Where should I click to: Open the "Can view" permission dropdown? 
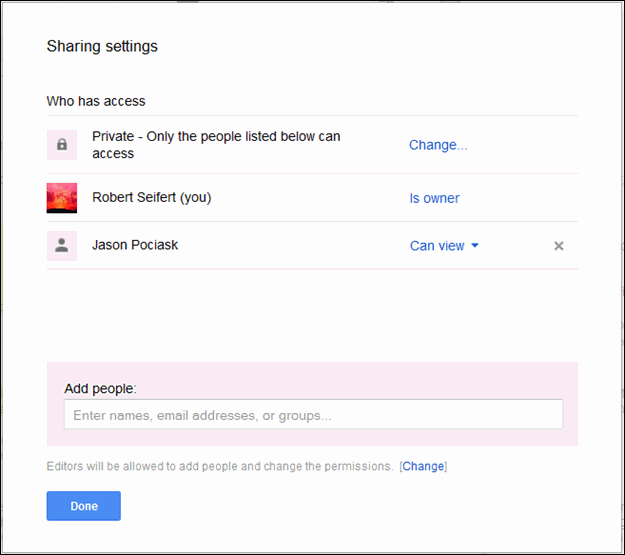(x=437, y=246)
